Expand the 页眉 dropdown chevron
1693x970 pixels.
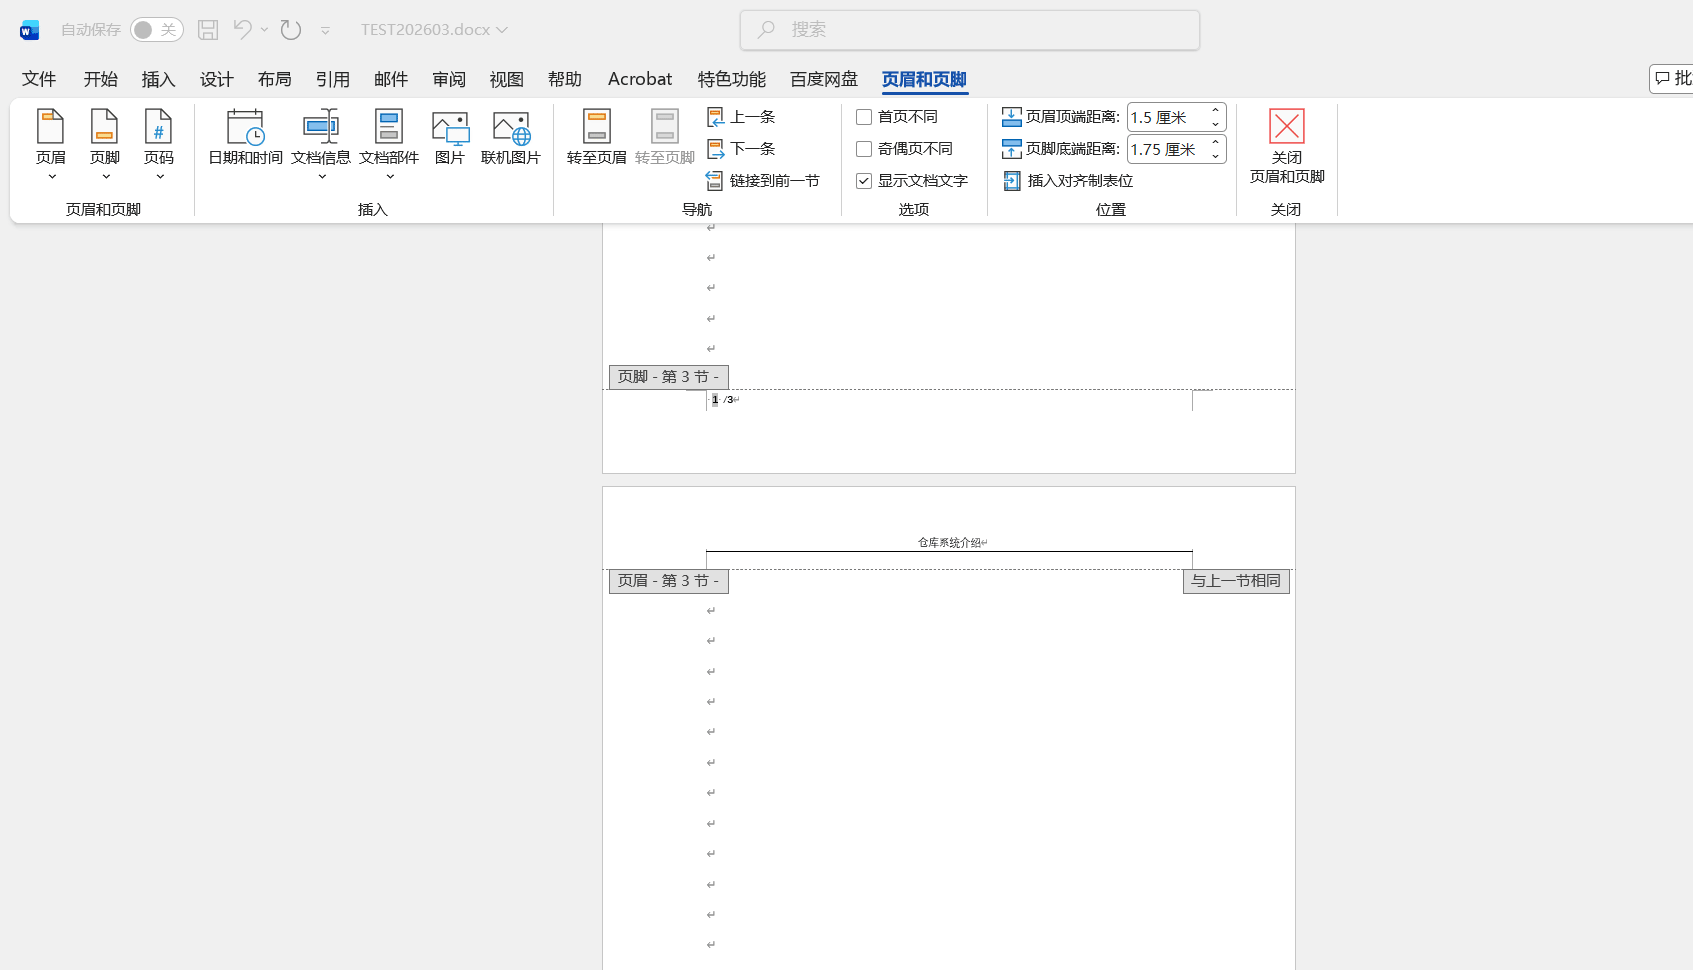tap(51, 177)
